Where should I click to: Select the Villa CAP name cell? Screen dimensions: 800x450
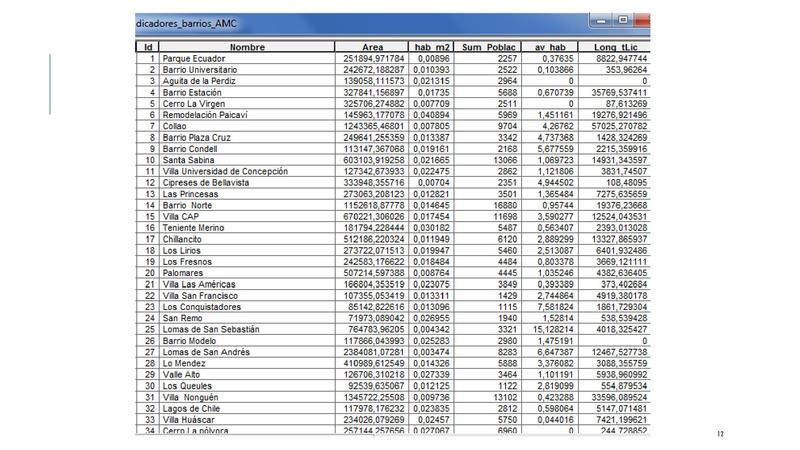point(182,217)
